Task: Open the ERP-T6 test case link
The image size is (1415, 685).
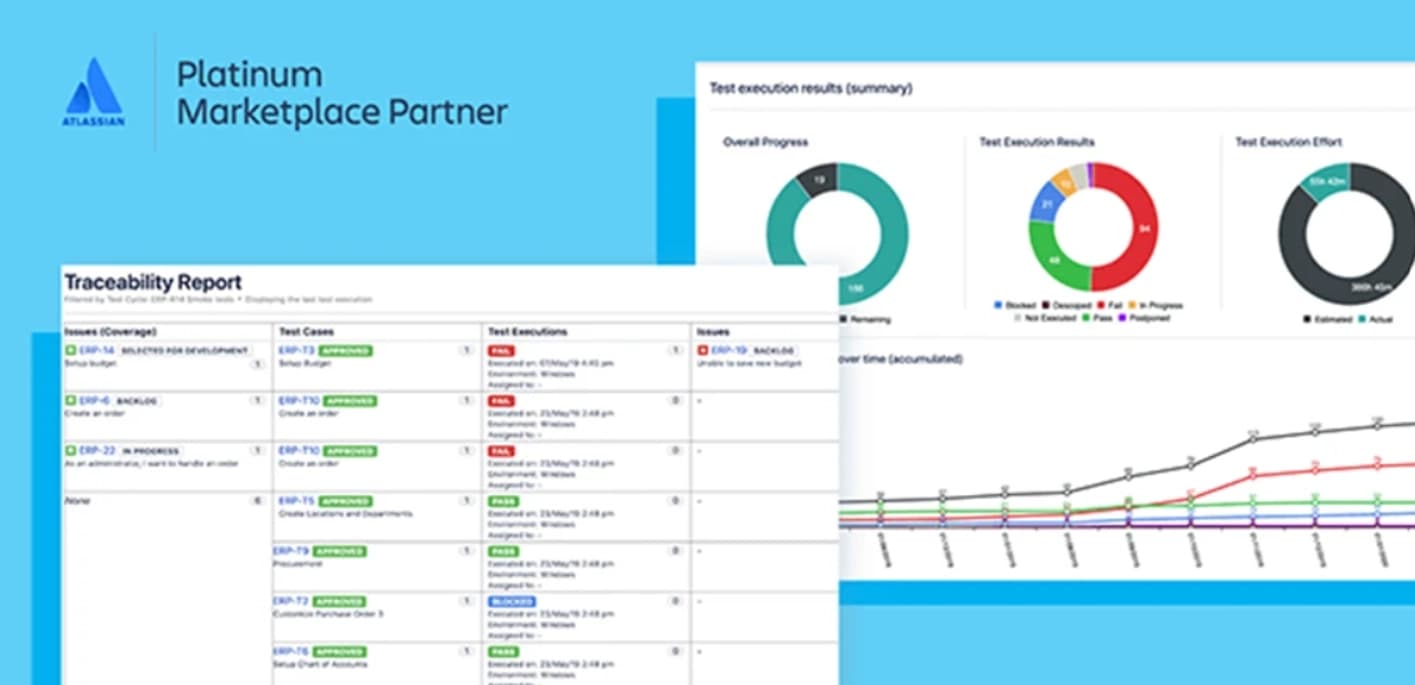Action: 291,651
